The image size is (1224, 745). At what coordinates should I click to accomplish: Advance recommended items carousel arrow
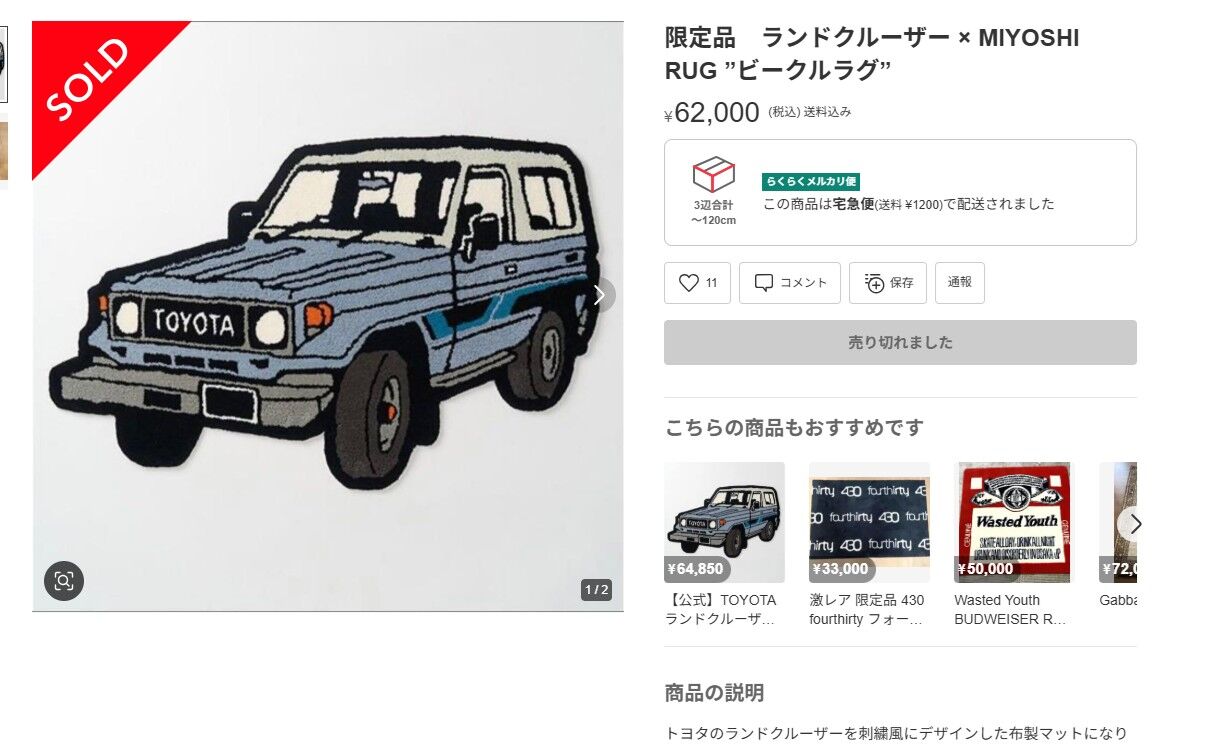1133,524
